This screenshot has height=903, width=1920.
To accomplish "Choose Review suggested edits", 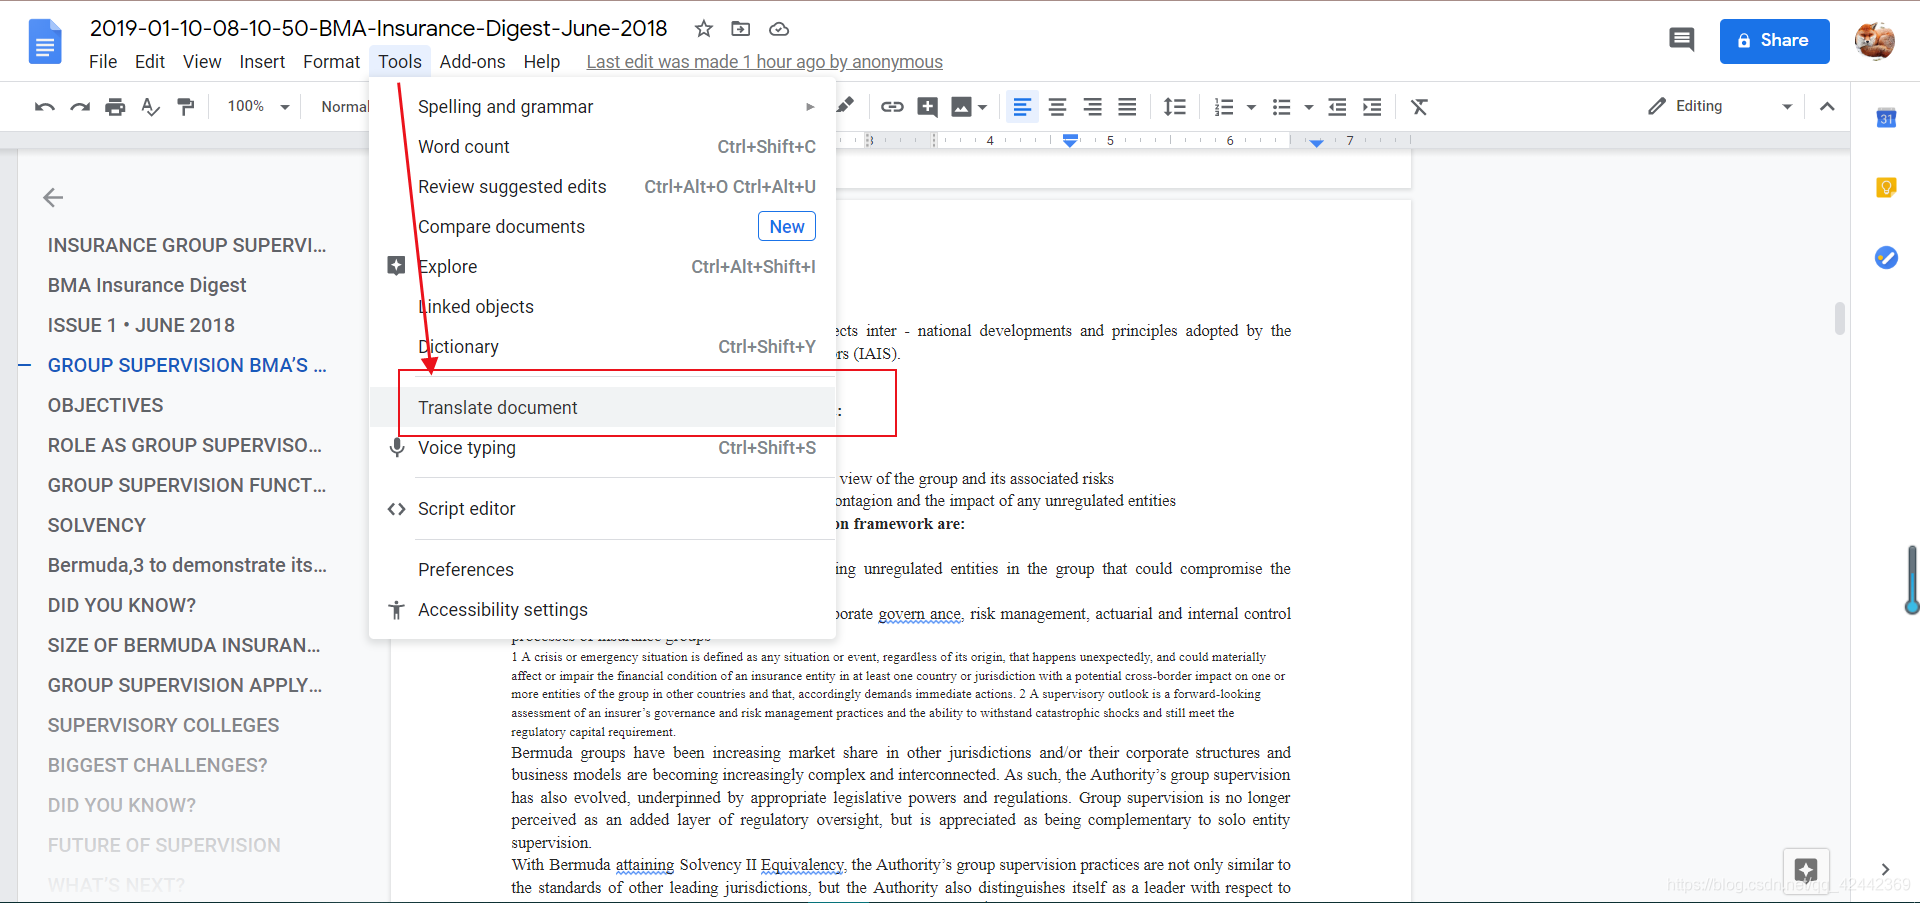I will click(602, 187).
